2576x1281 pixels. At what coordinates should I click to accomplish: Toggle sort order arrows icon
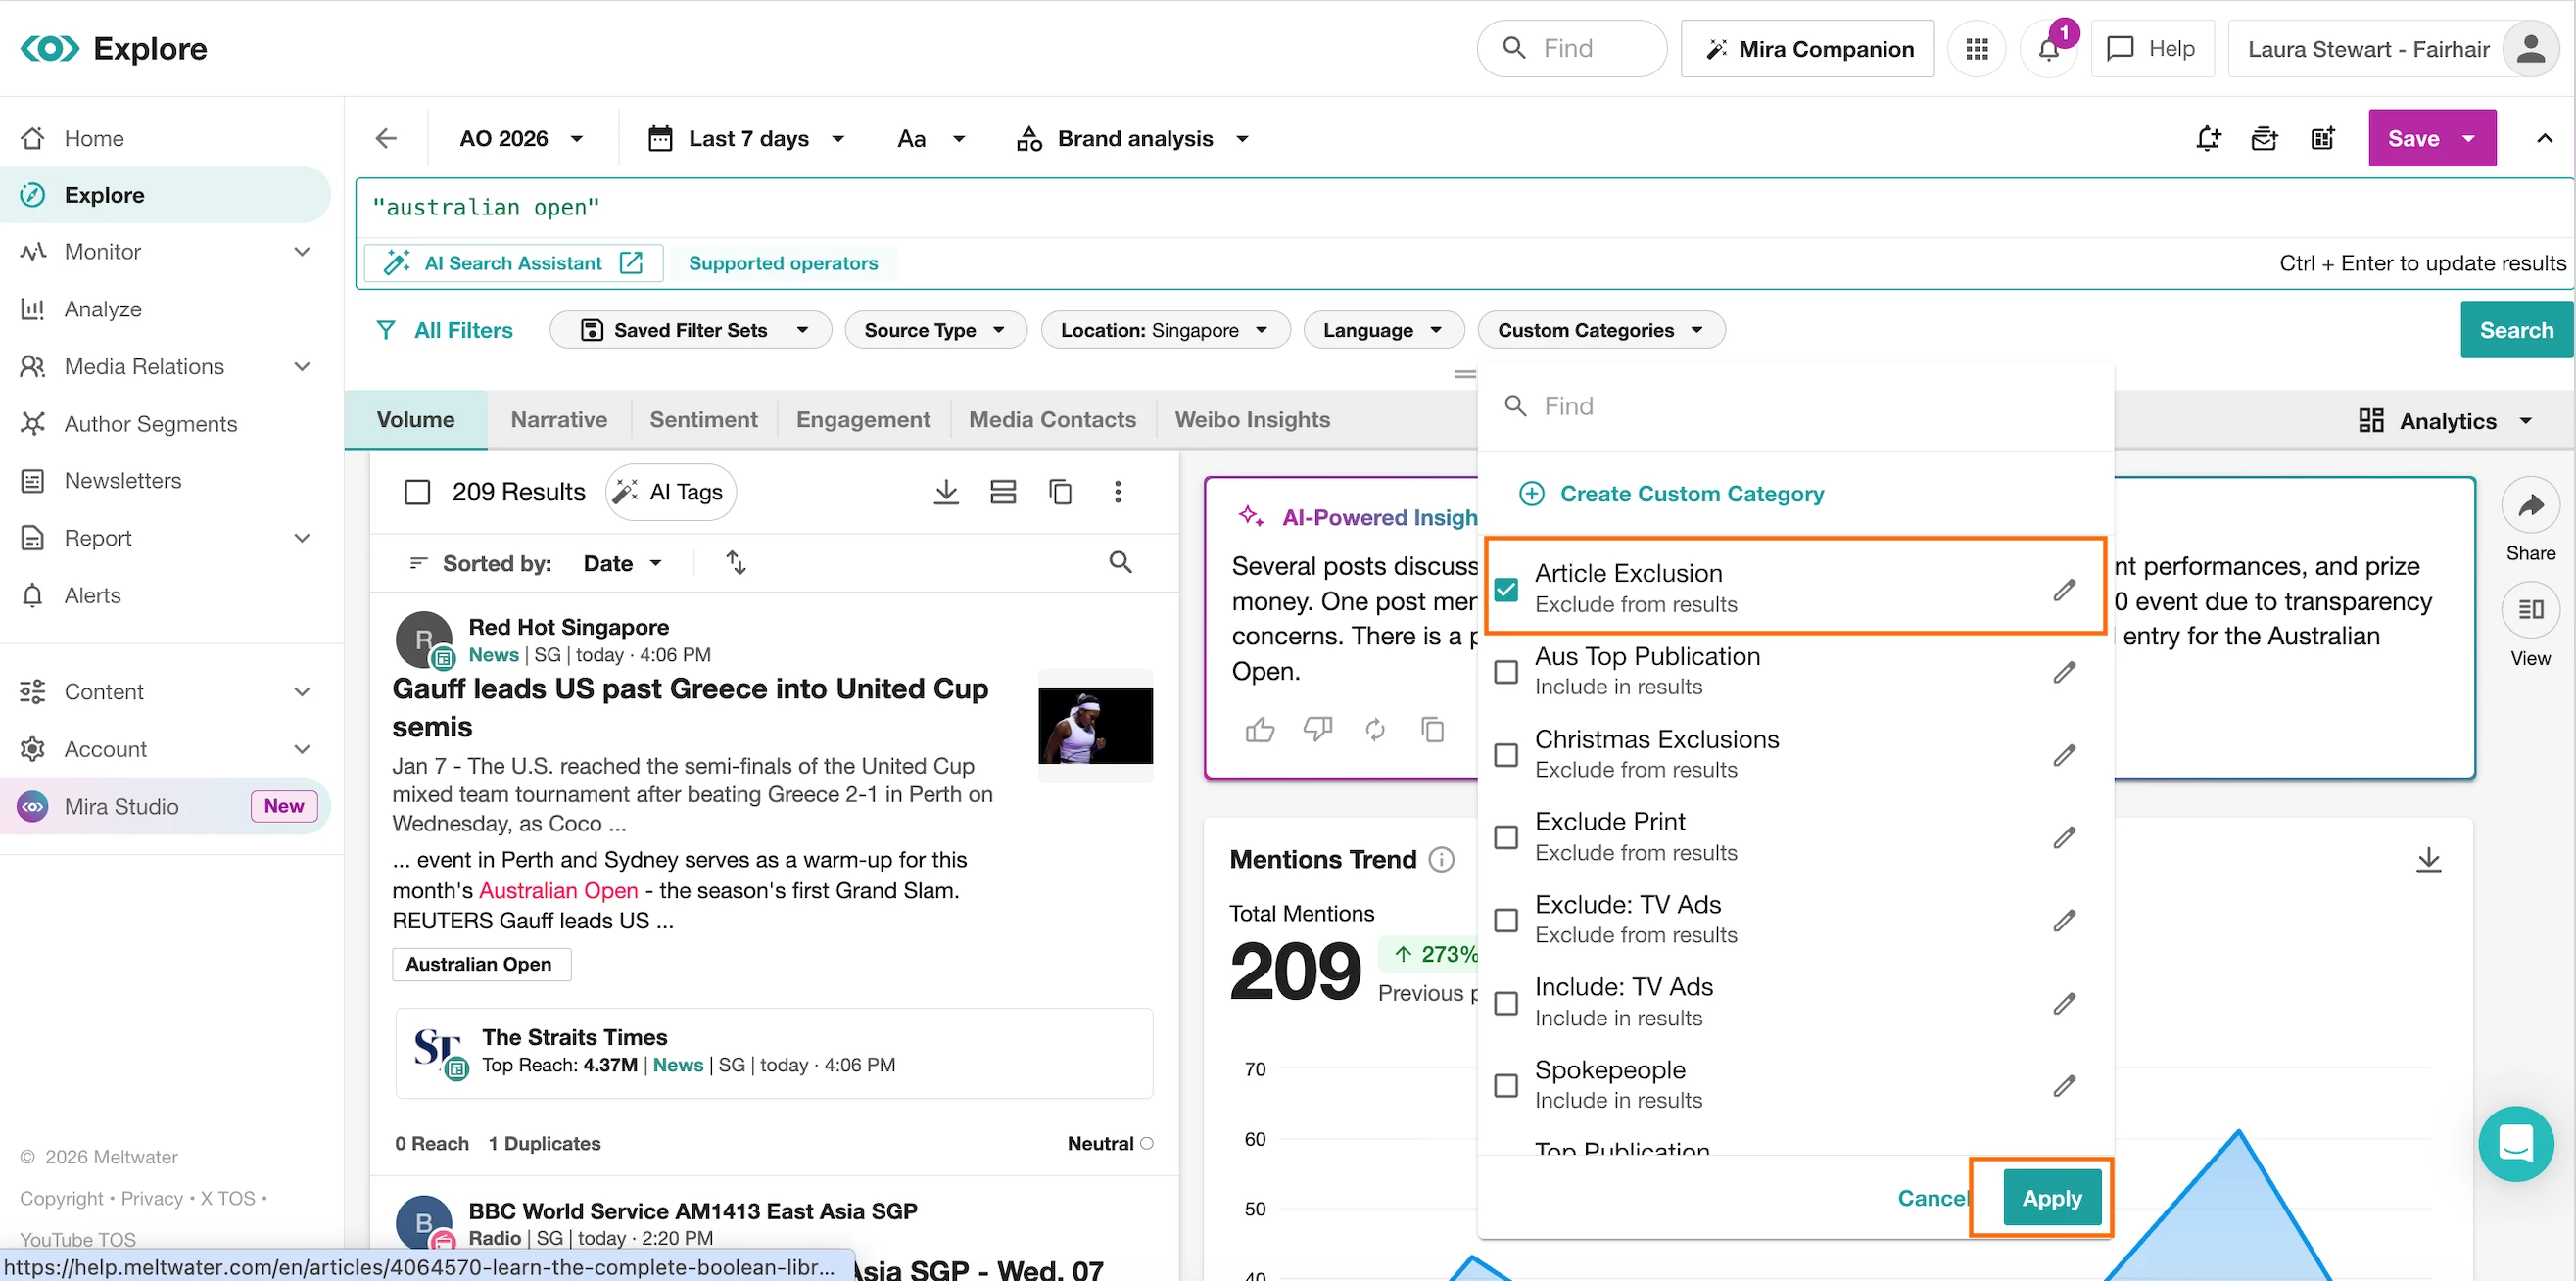736,563
